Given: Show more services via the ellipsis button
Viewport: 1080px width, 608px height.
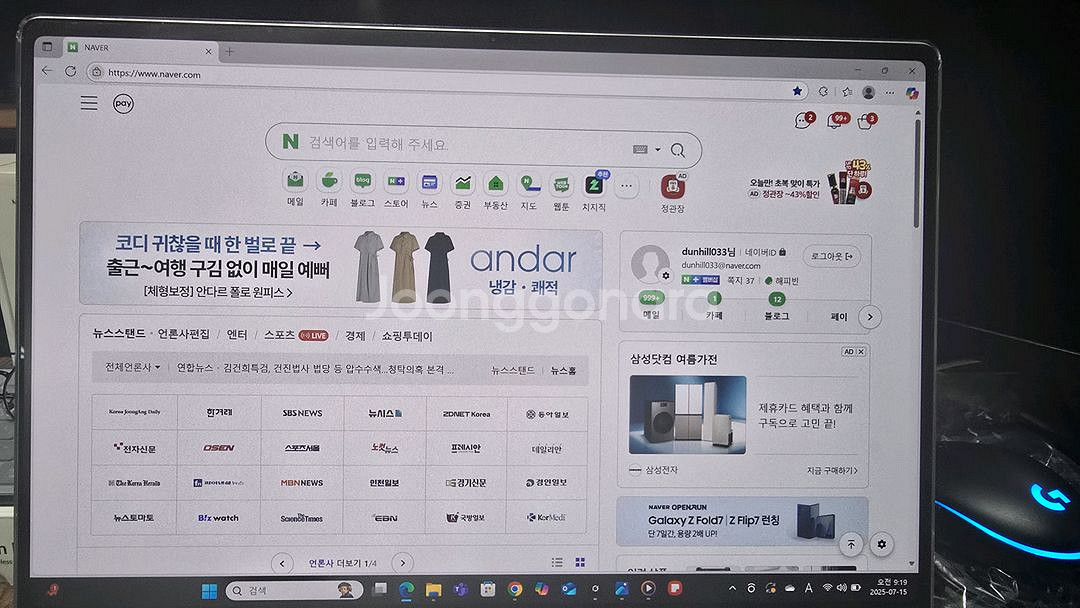Looking at the screenshot, I should (x=626, y=186).
